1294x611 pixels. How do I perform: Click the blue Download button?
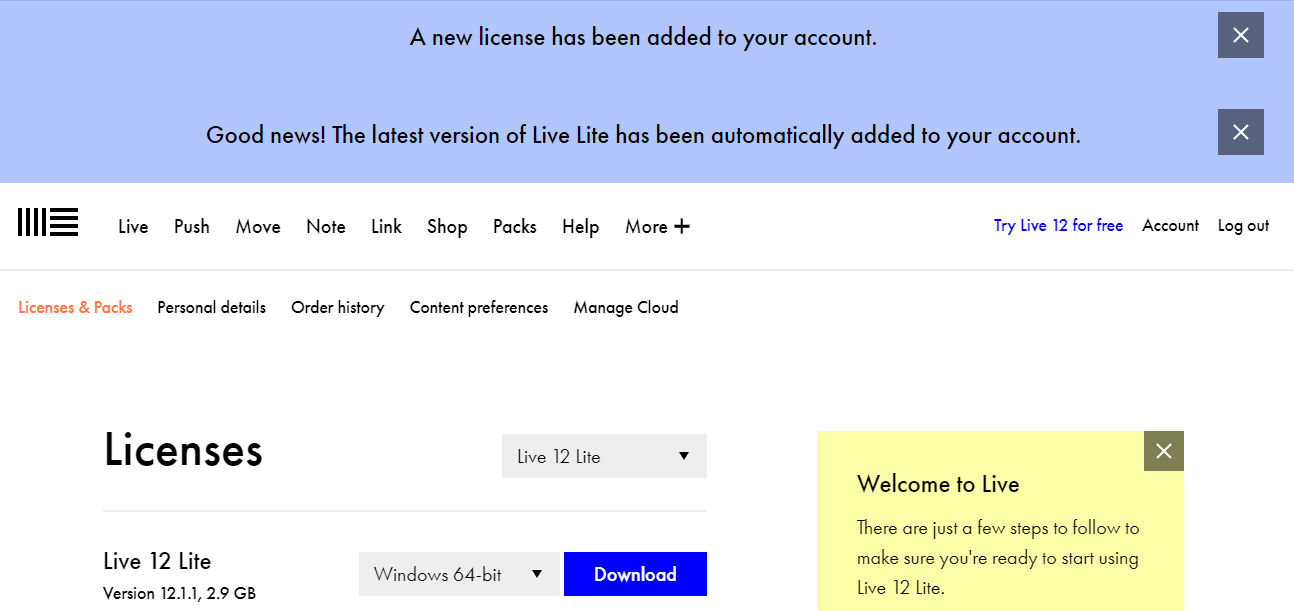[x=635, y=574]
